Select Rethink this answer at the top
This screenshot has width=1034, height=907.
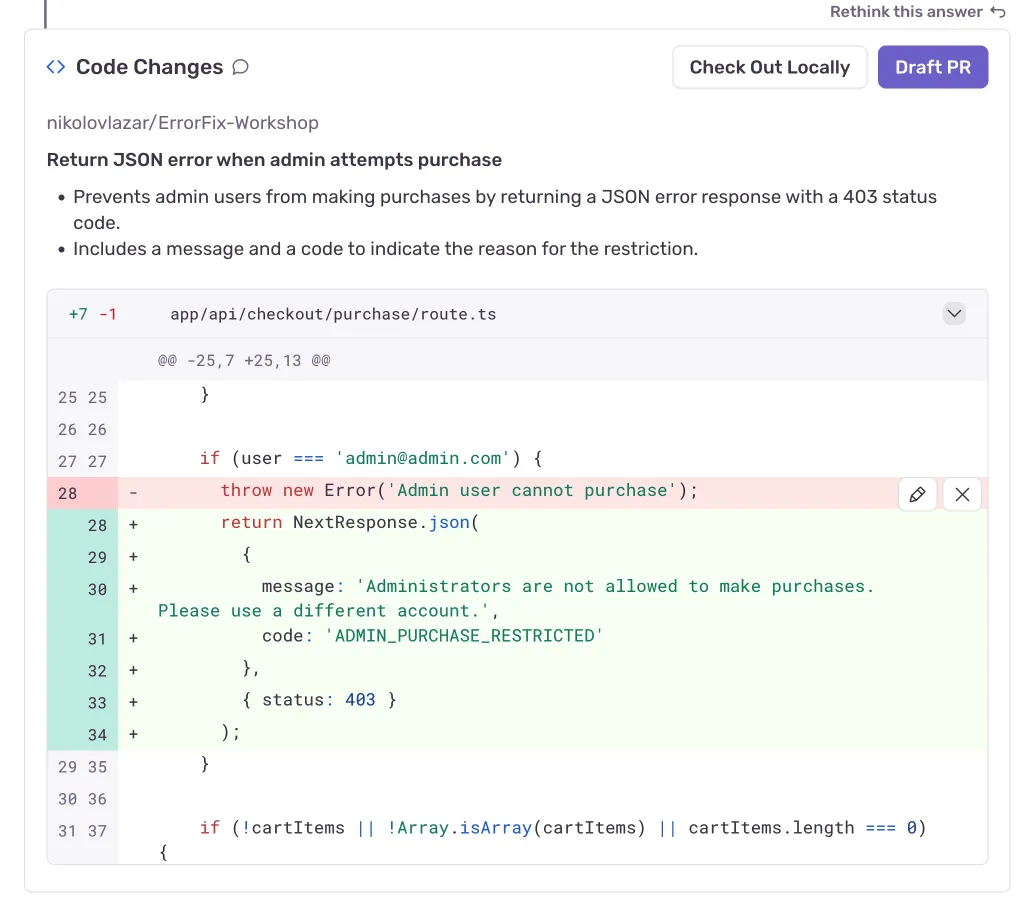pos(906,11)
